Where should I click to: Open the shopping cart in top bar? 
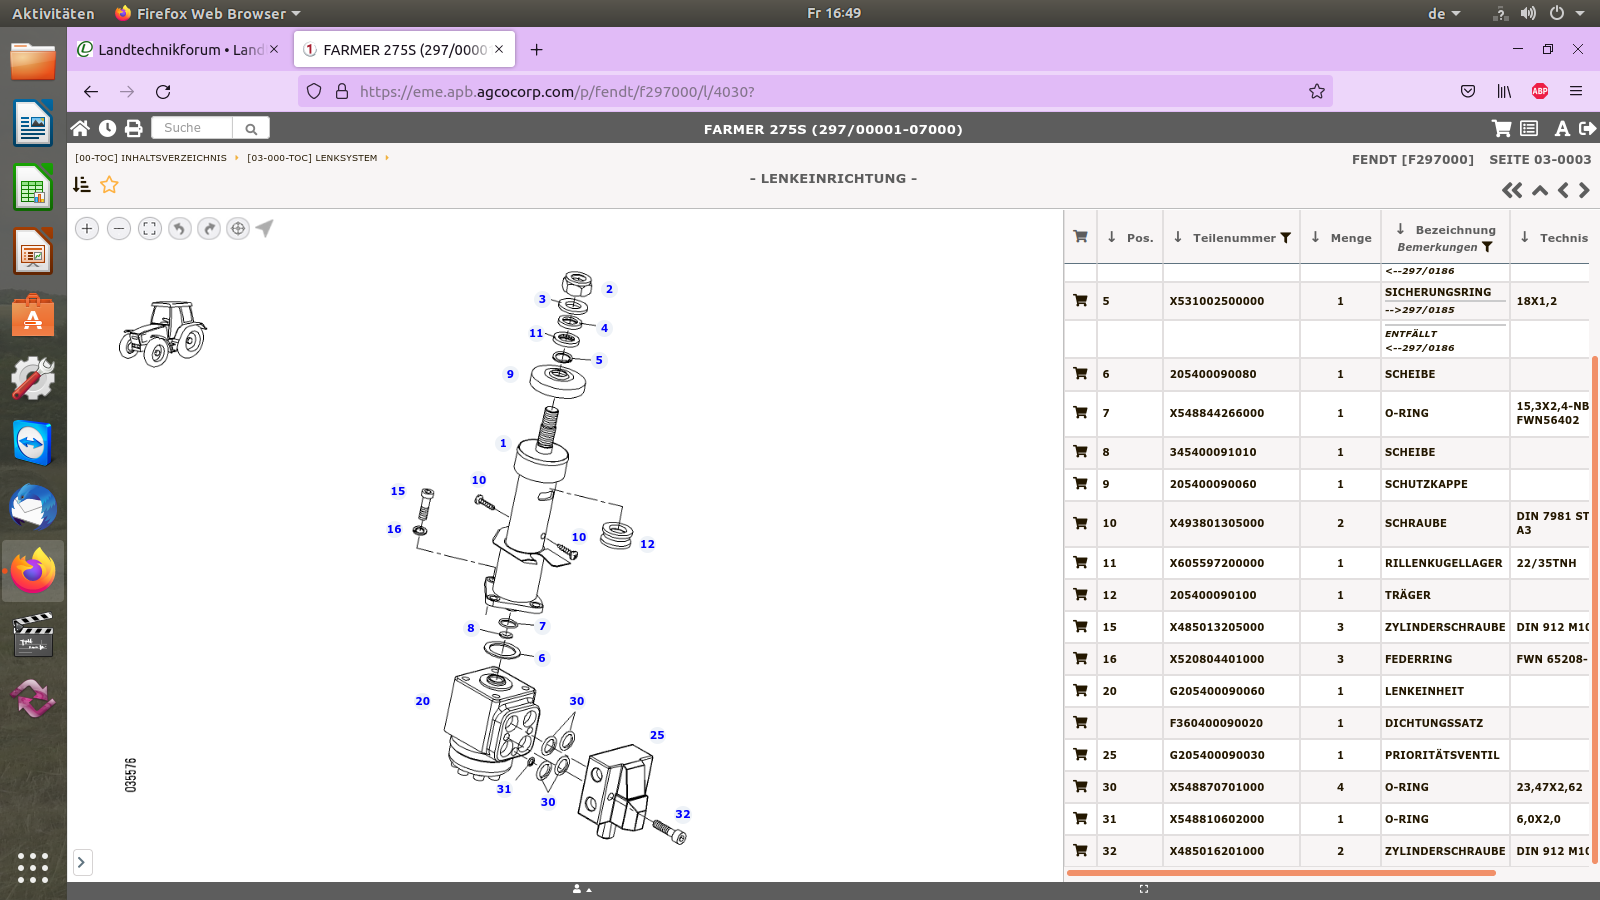point(1501,128)
